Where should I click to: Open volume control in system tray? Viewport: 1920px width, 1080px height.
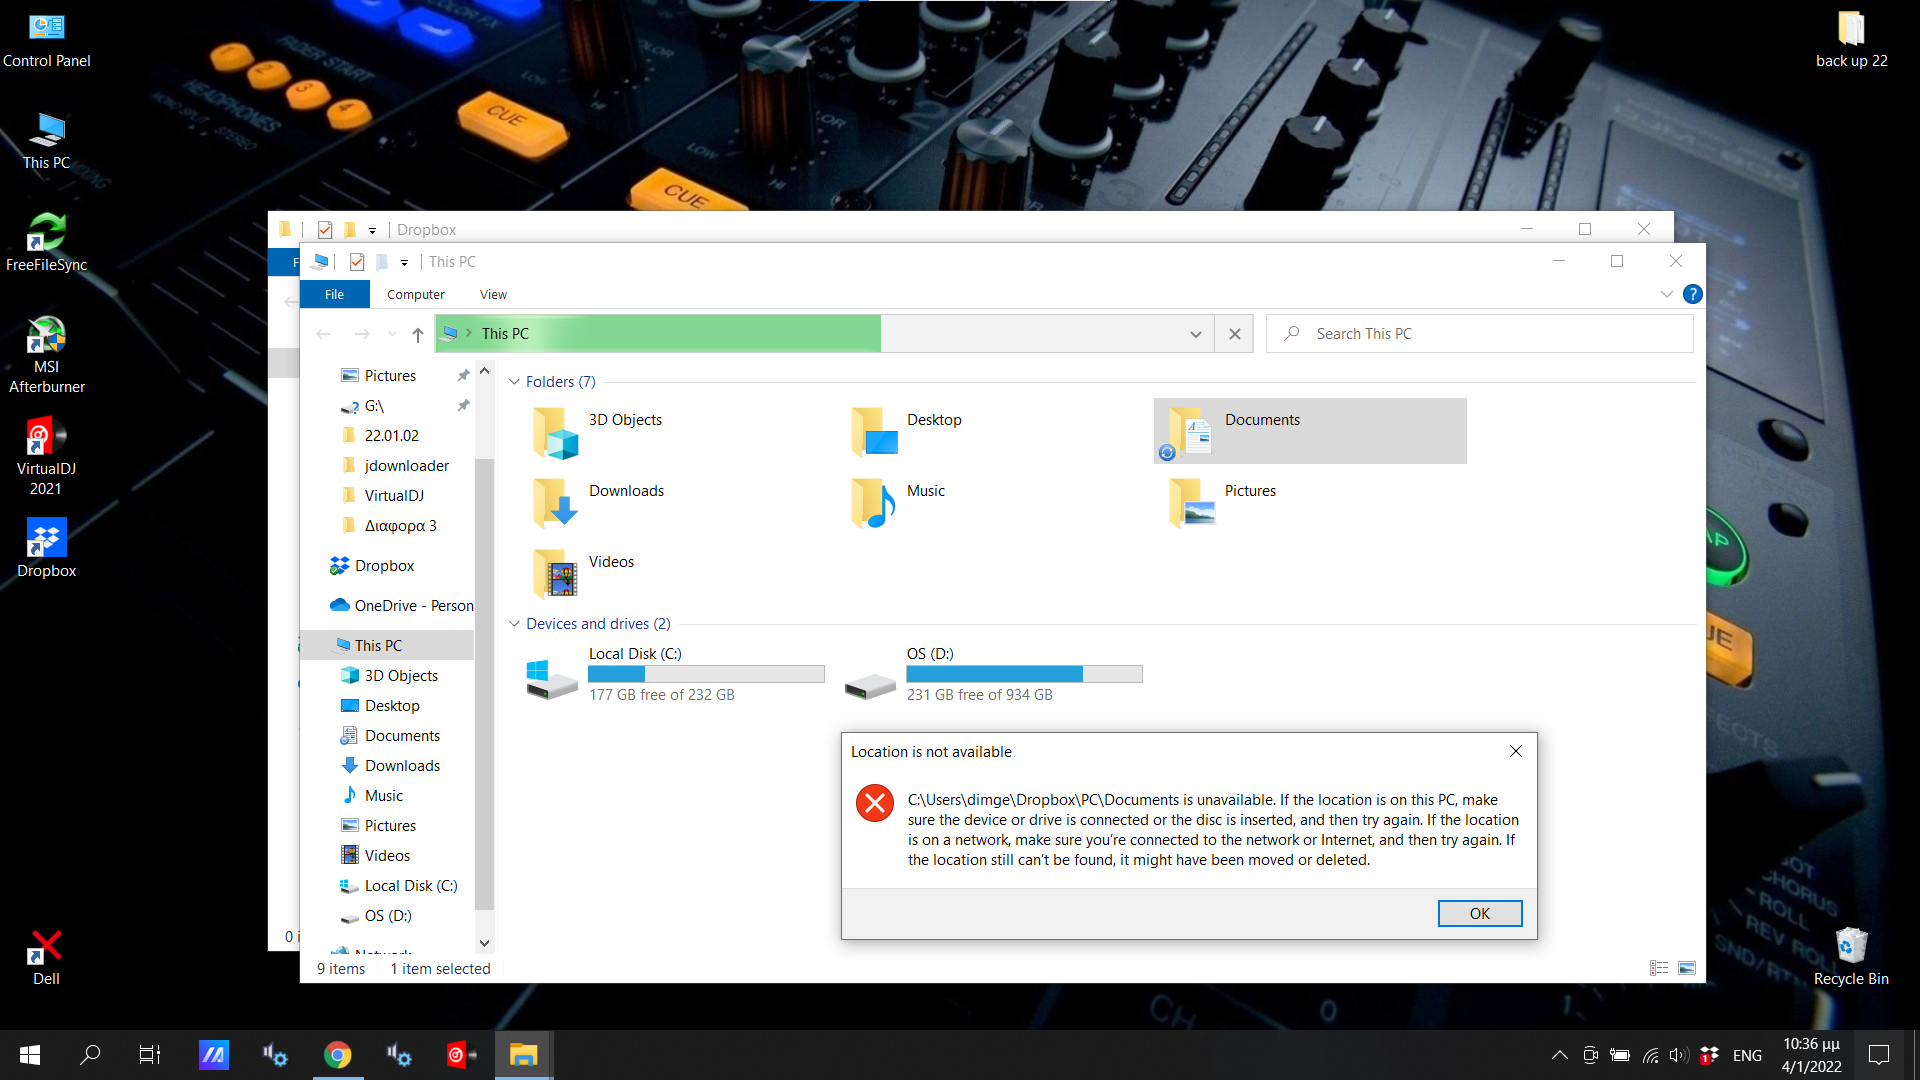1678,1055
